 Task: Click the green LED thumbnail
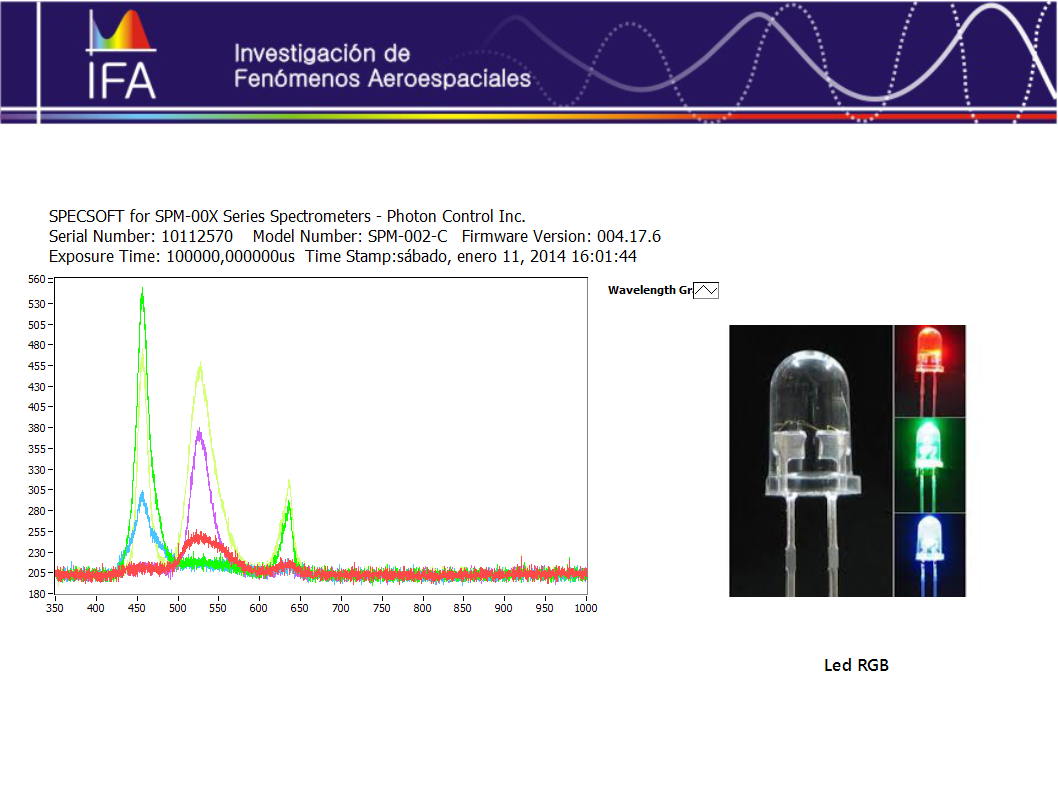pos(930,465)
